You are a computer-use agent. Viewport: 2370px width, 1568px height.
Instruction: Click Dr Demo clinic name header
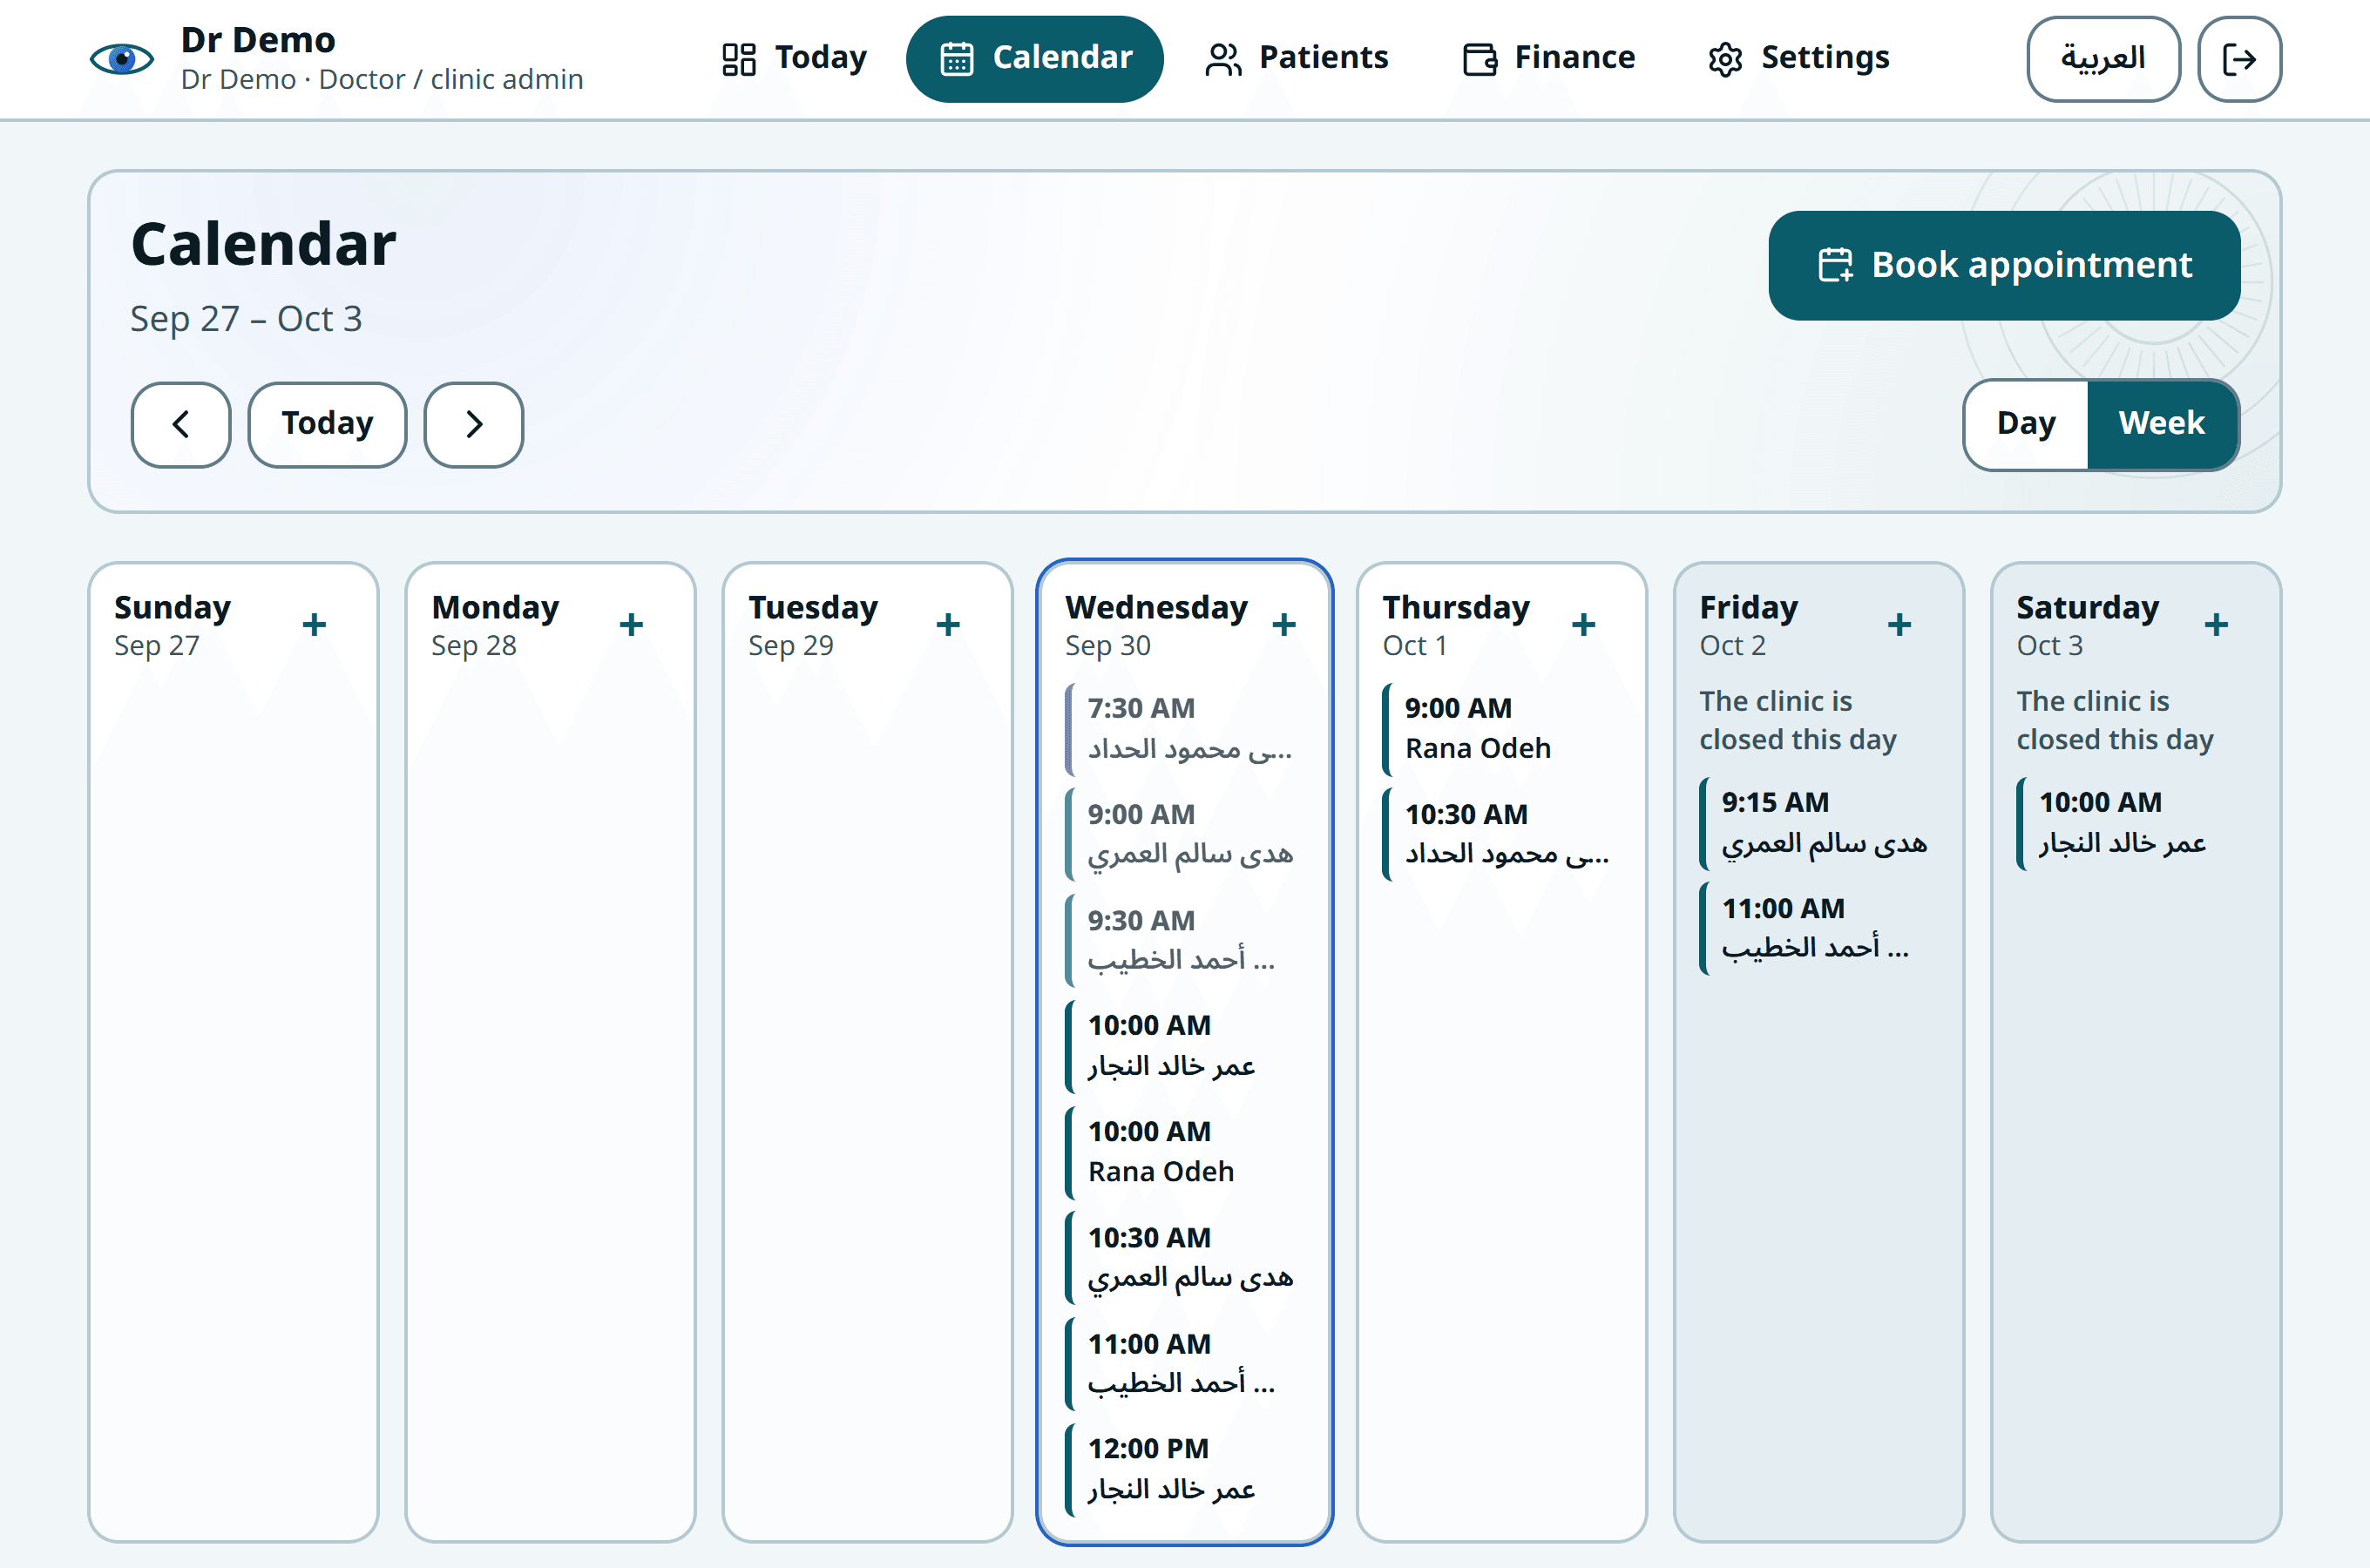pyautogui.click(x=258, y=40)
